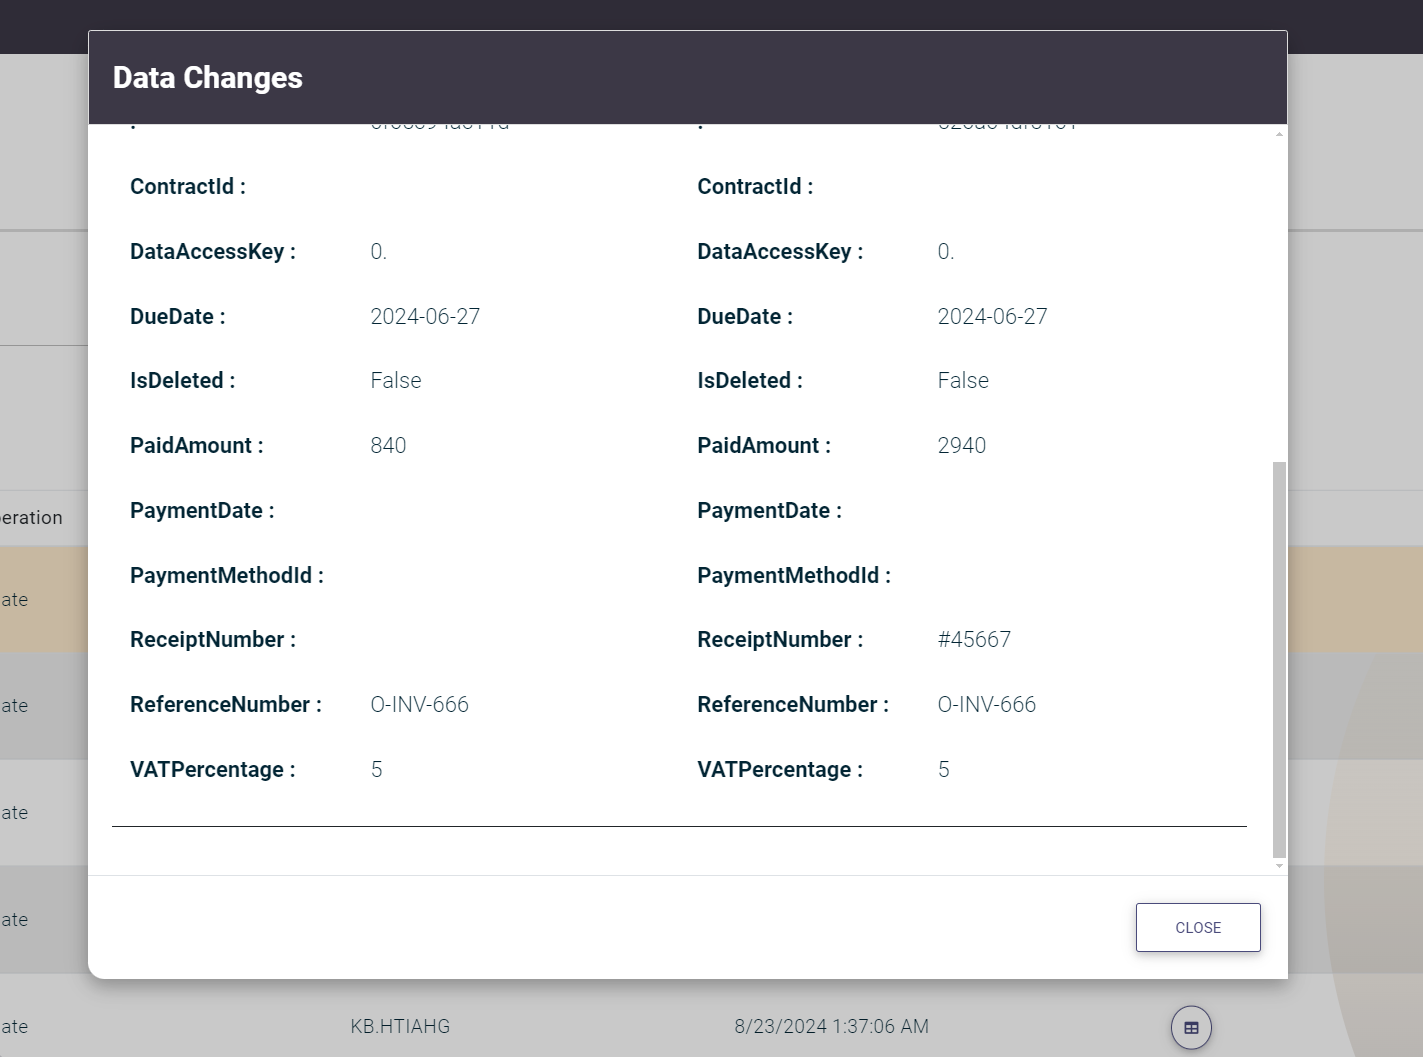Click the left column's VATPercentage value 5

point(377,770)
